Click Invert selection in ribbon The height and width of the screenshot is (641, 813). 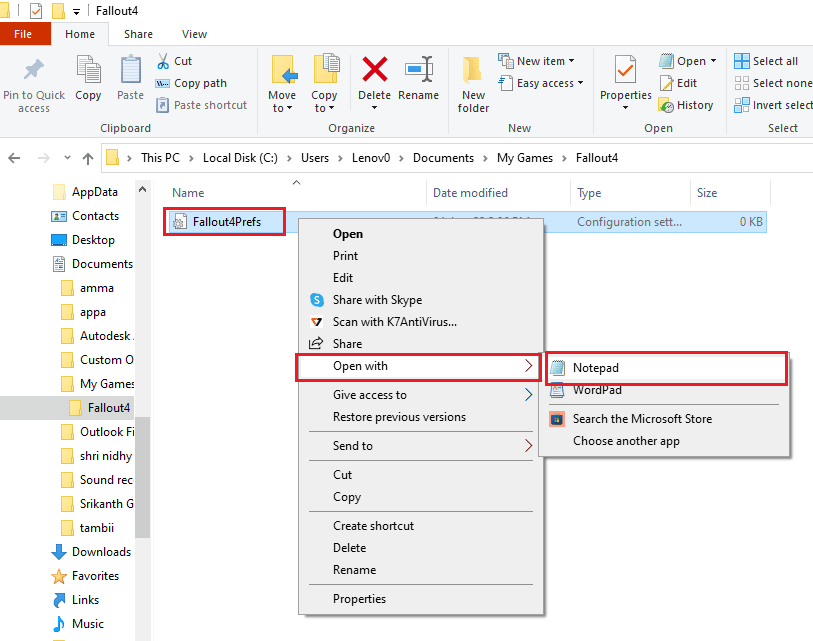tap(773, 105)
